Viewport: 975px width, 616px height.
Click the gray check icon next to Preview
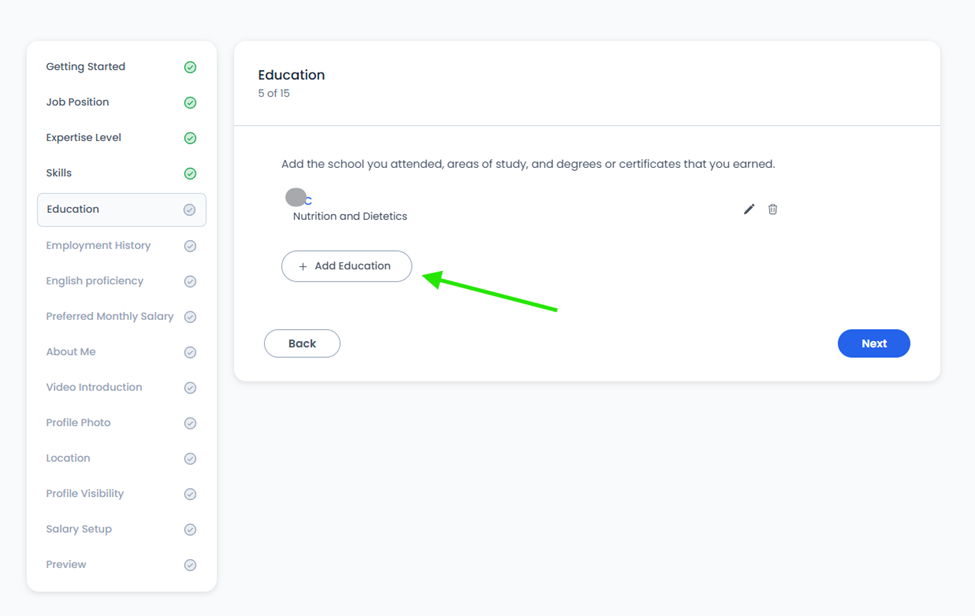click(x=190, y=565)
